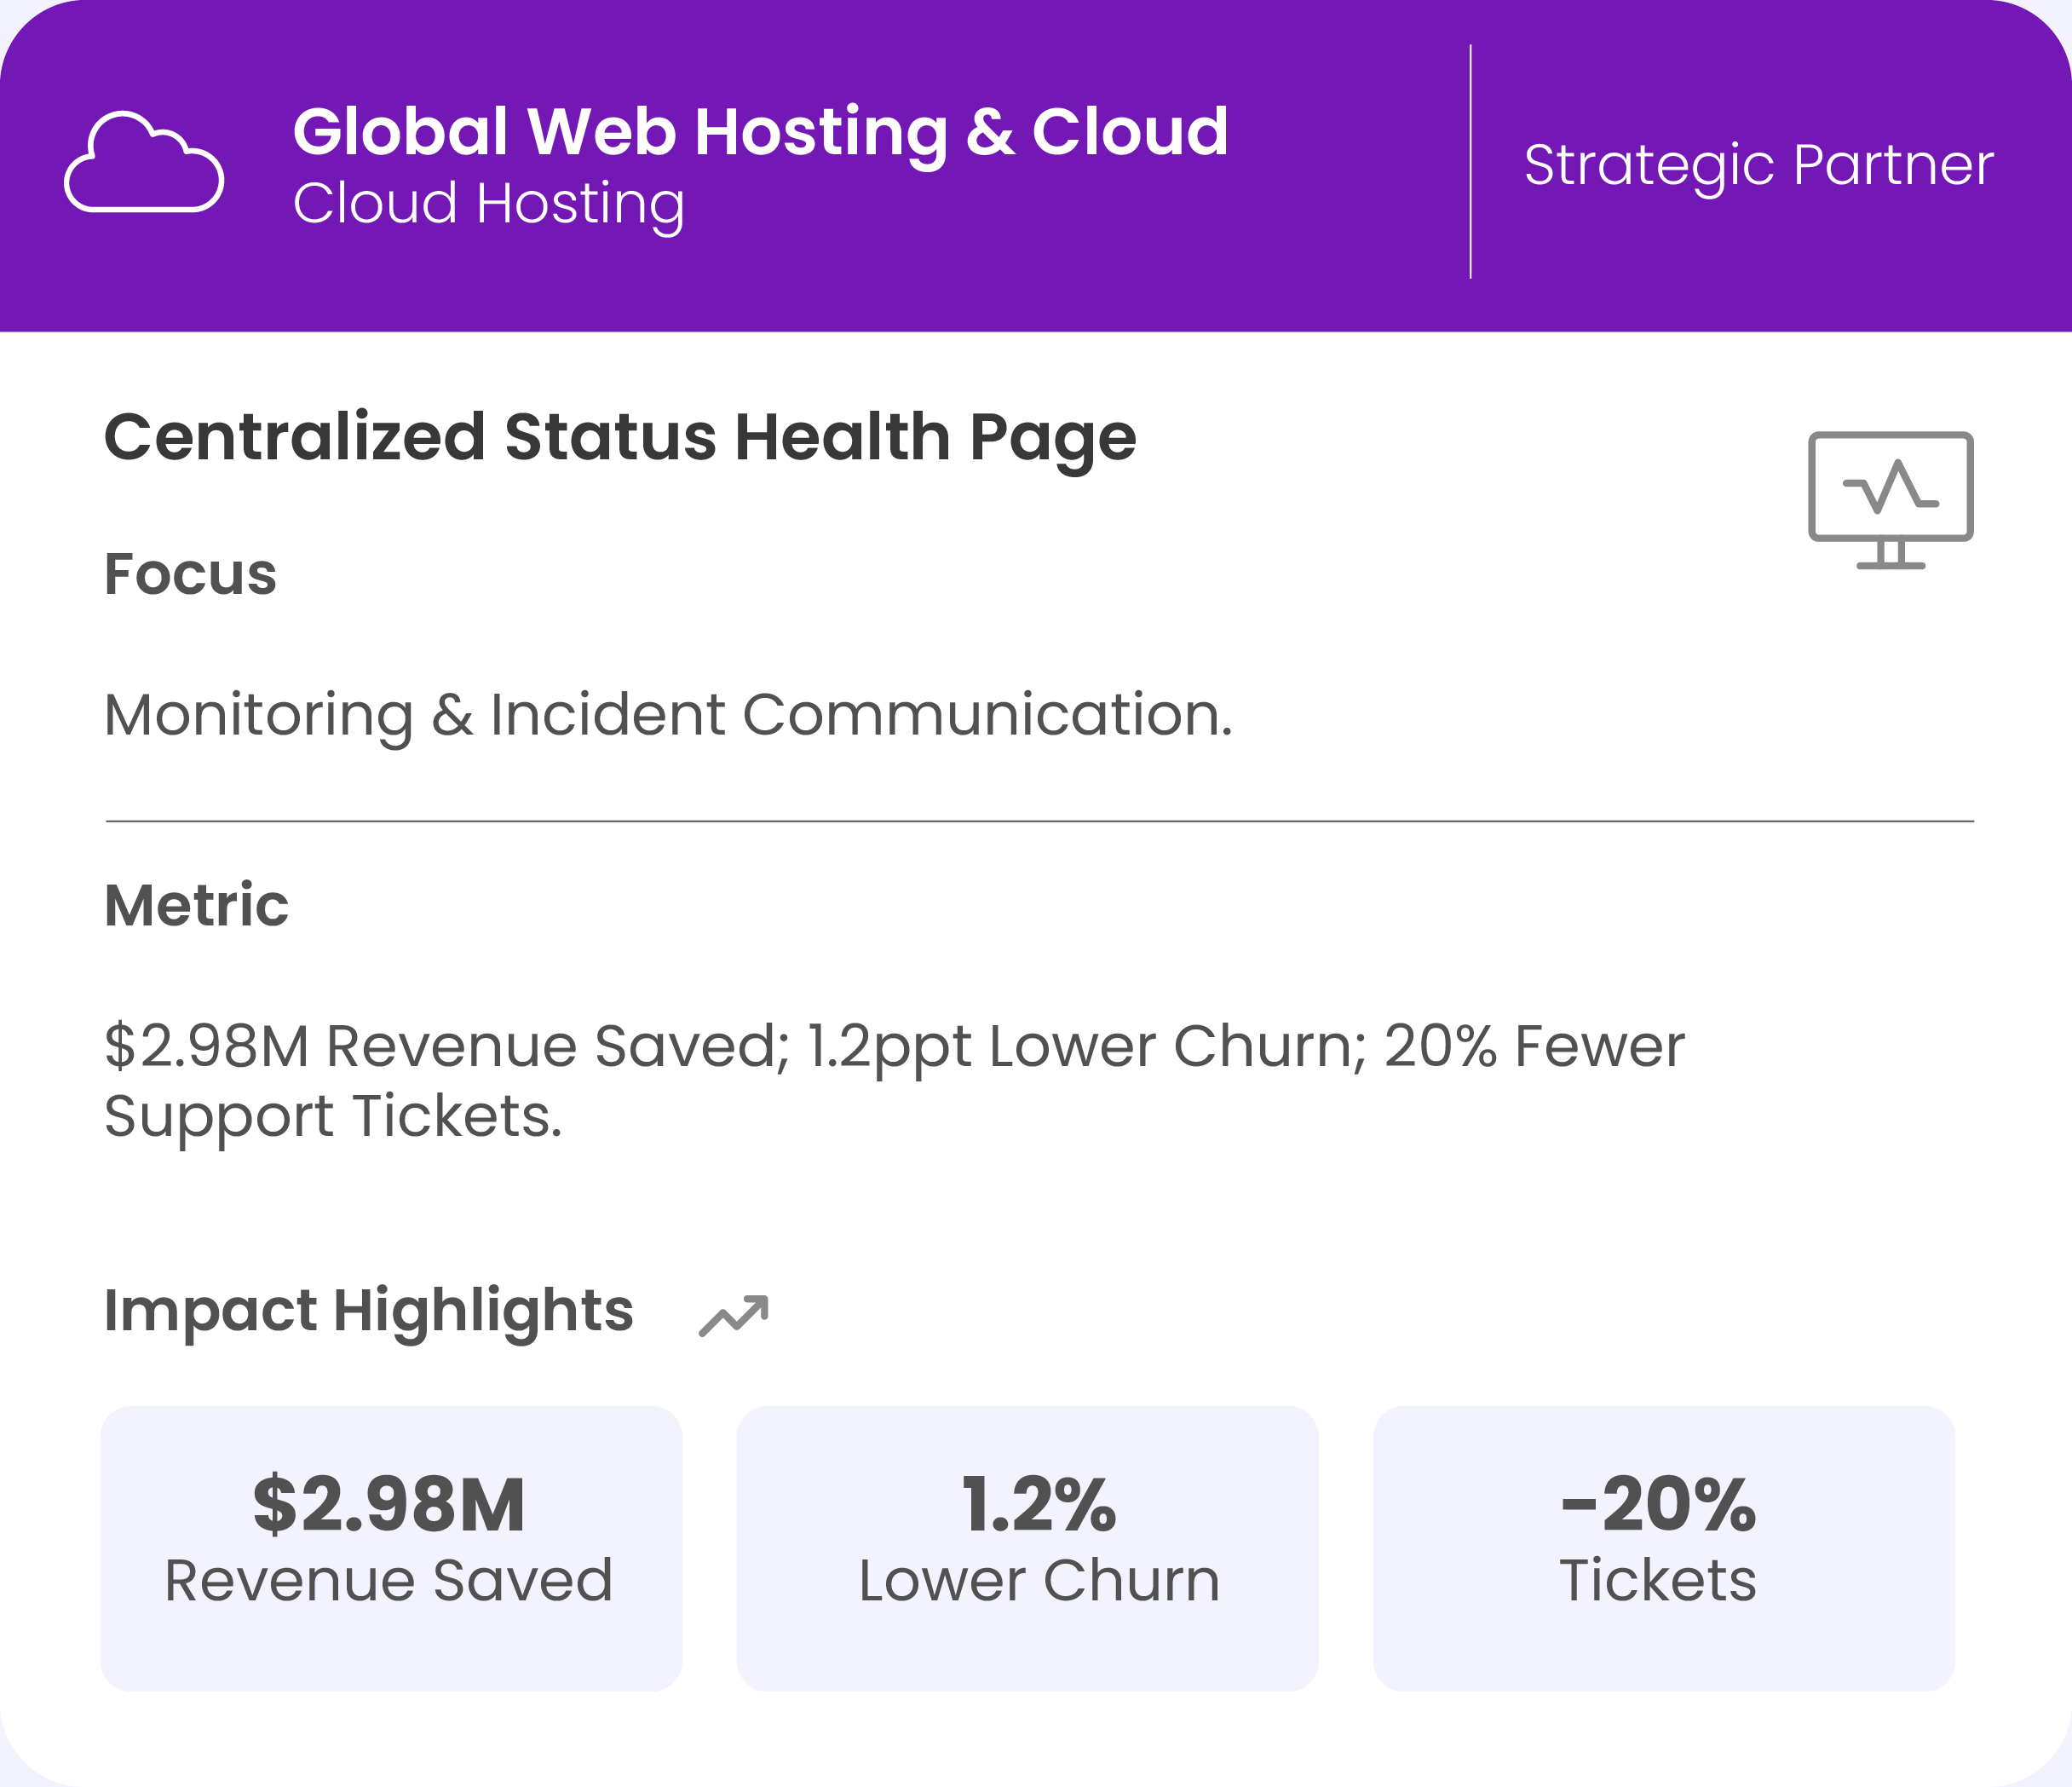This screenshot has width=2072, height=1787.
Task: Click the -20% value
Action: pyautogui.click(x=1658, y=1505)
